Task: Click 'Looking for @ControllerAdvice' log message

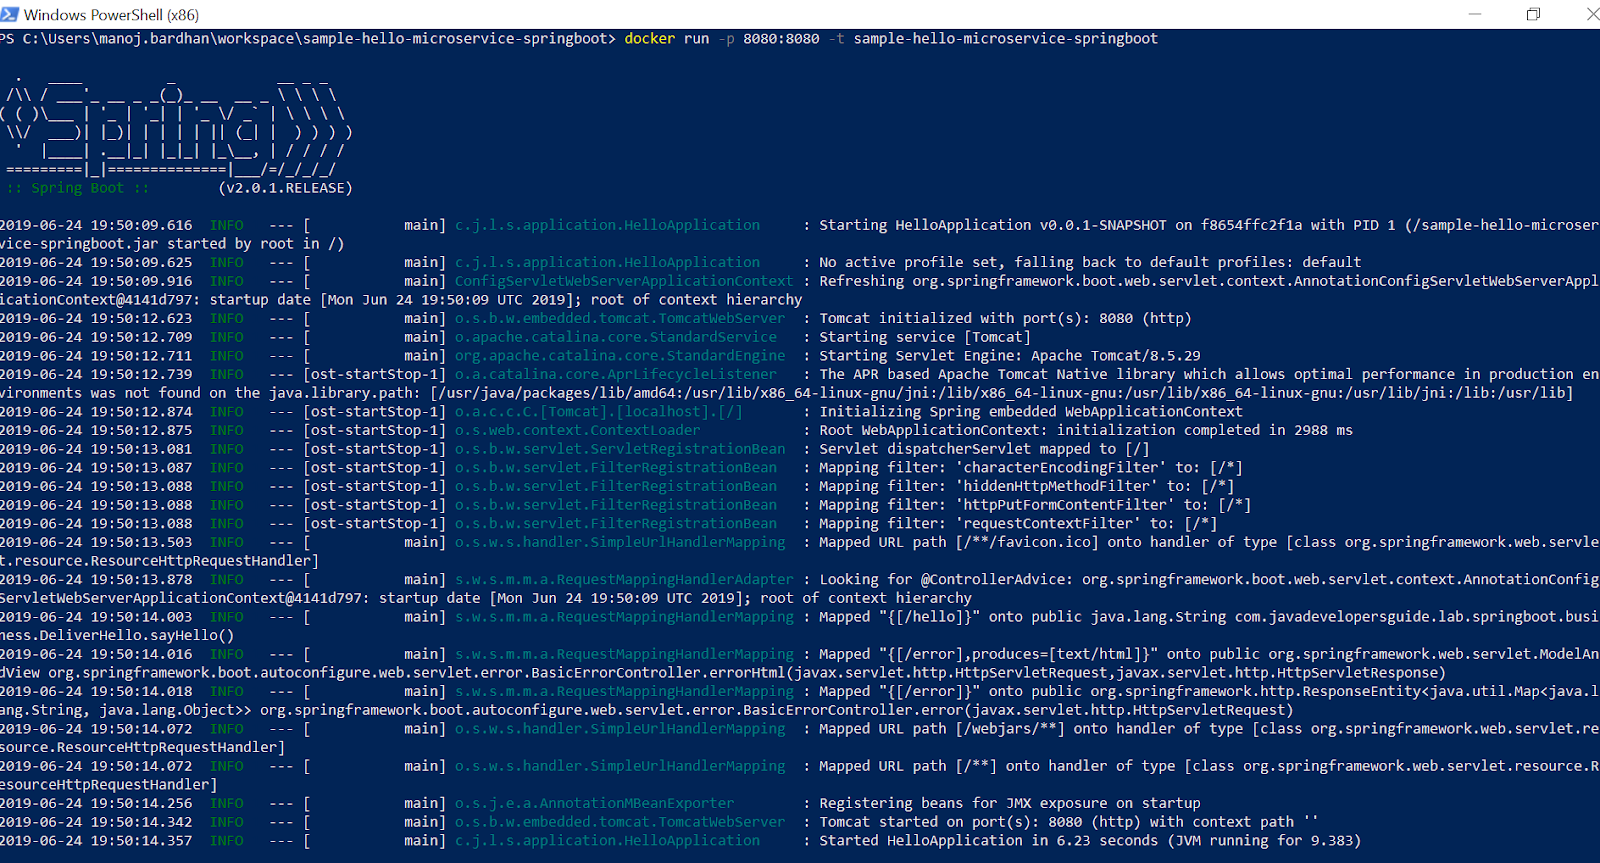Action: pyautogui.click(x=946, y=580)
